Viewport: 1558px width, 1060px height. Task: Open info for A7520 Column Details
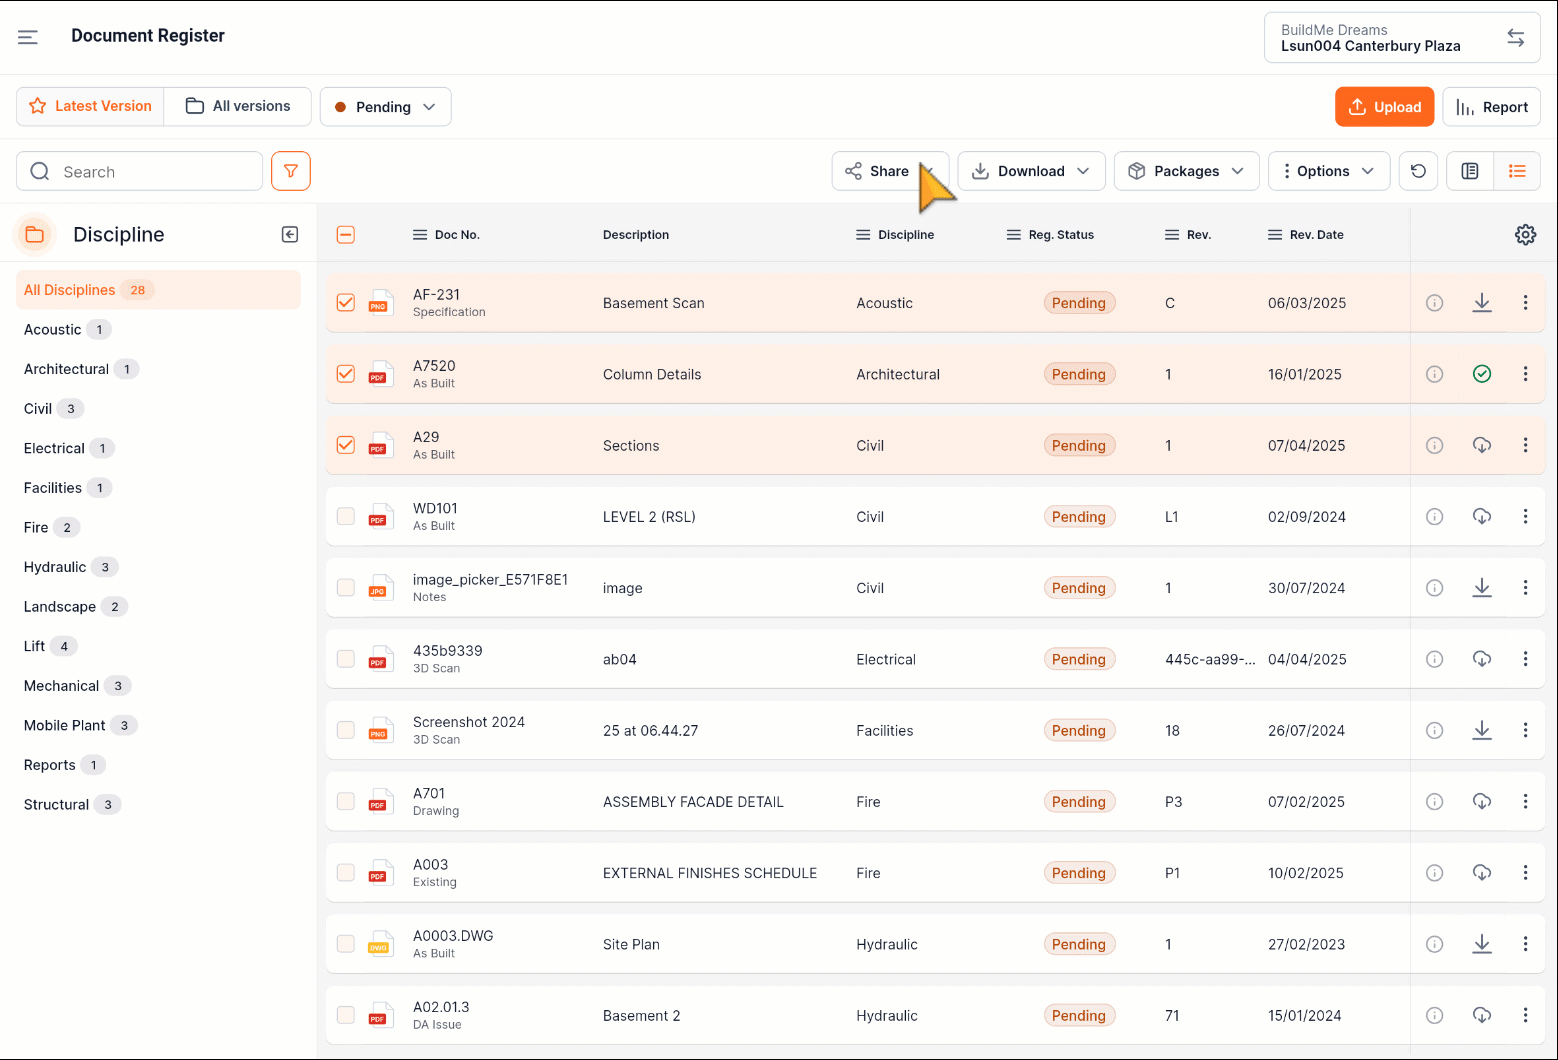(1434, 374)
